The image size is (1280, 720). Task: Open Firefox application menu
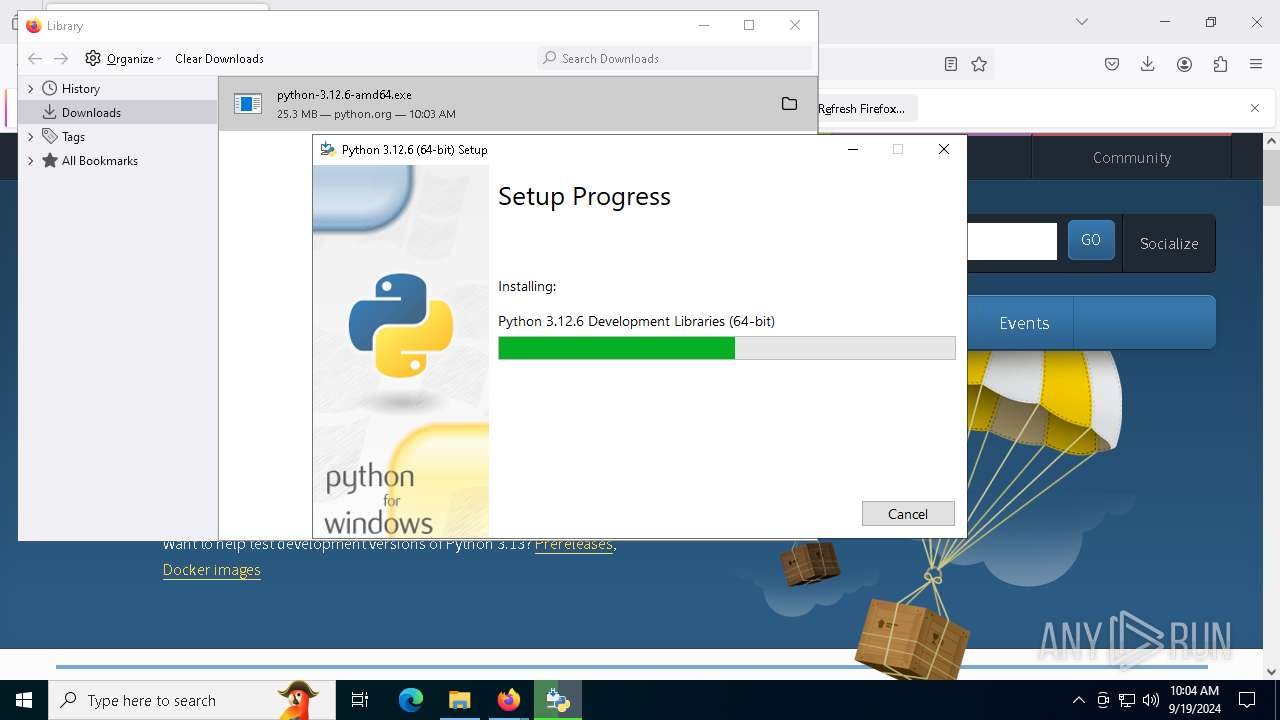click(1256, 64)
